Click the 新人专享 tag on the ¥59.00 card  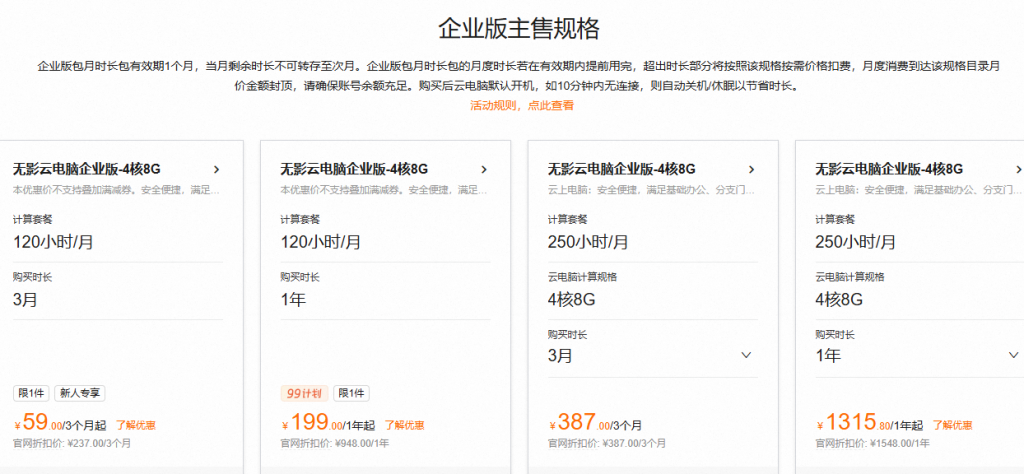coord(80,393)
